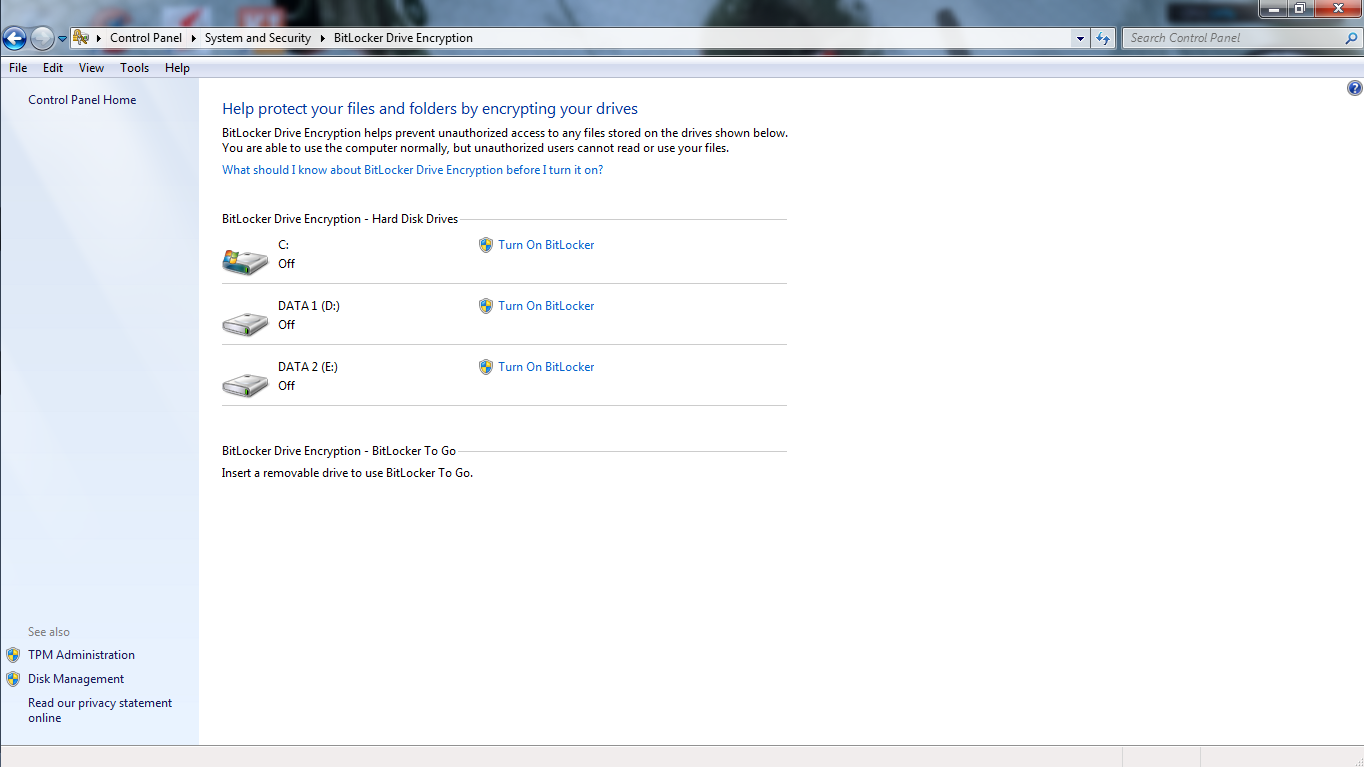This screenshot has height=767, width=1364.
Task: Expand the arrow after Control Panel breadcrumb
Action: pos(194,38)
